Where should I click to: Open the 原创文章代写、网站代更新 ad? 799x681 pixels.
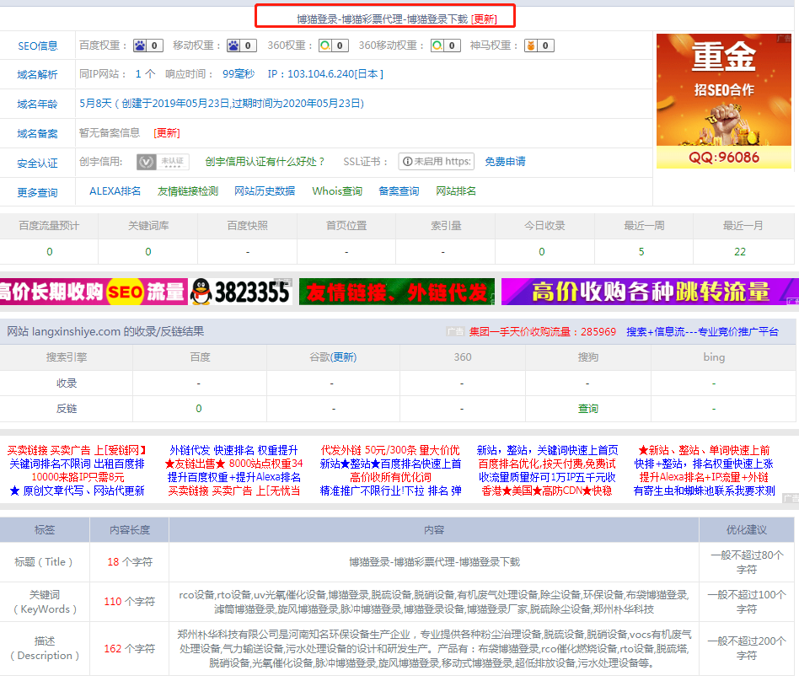click(x=77, y=491)
